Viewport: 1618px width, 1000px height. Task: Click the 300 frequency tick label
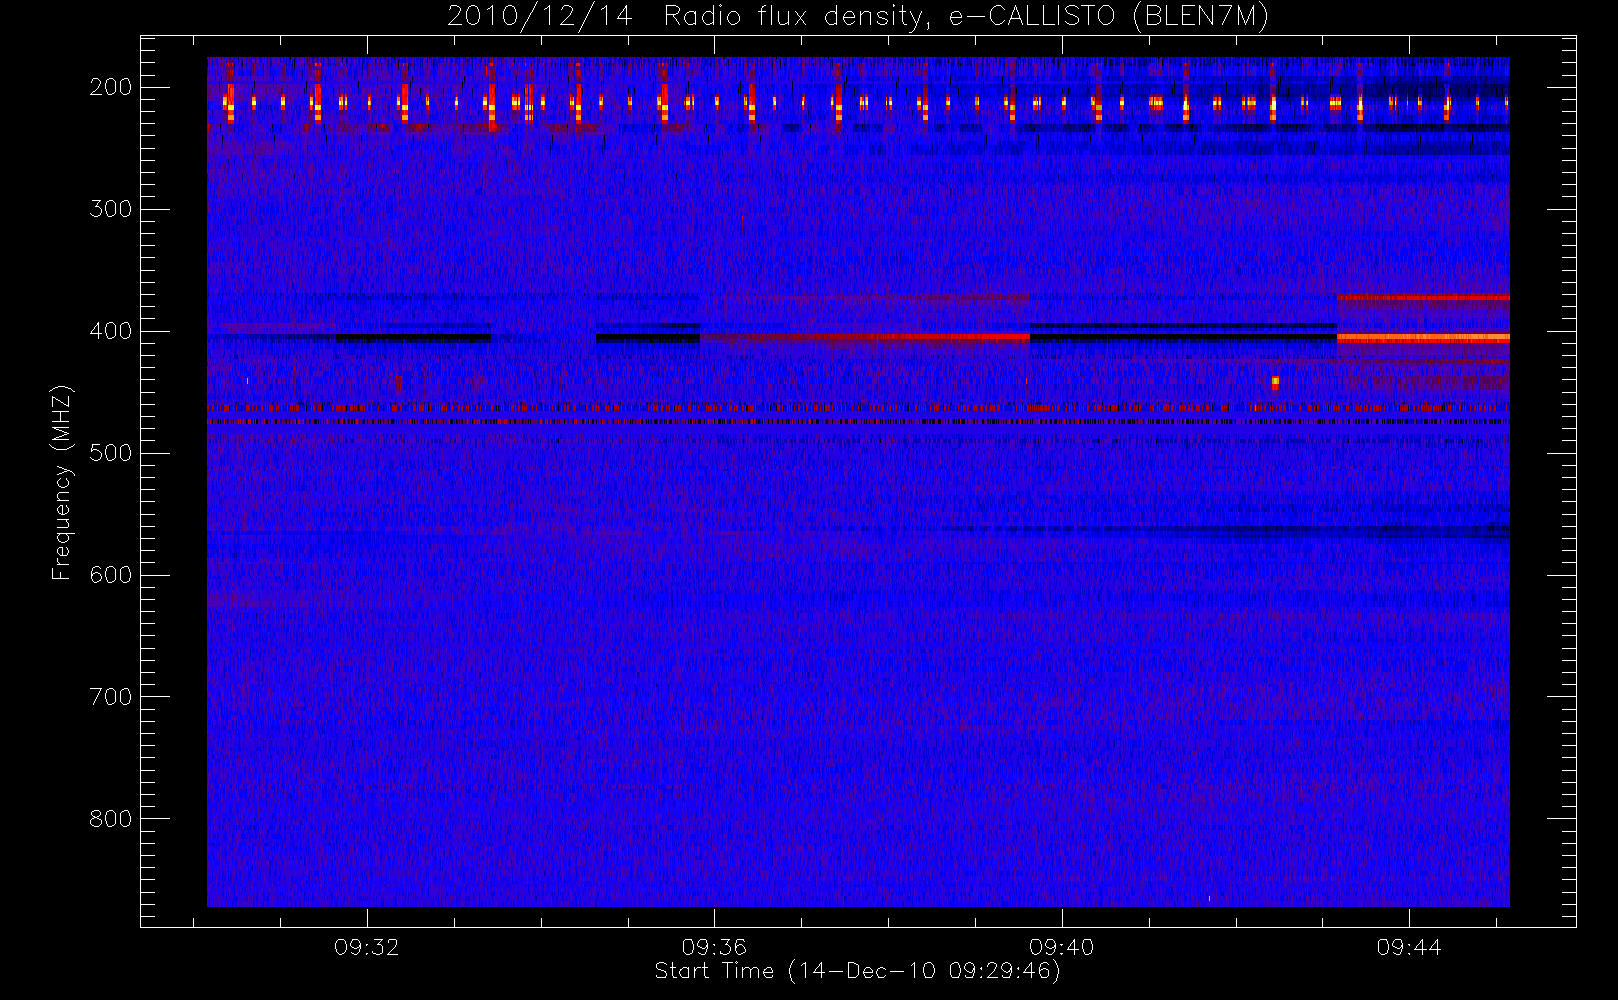pos(111,209)
